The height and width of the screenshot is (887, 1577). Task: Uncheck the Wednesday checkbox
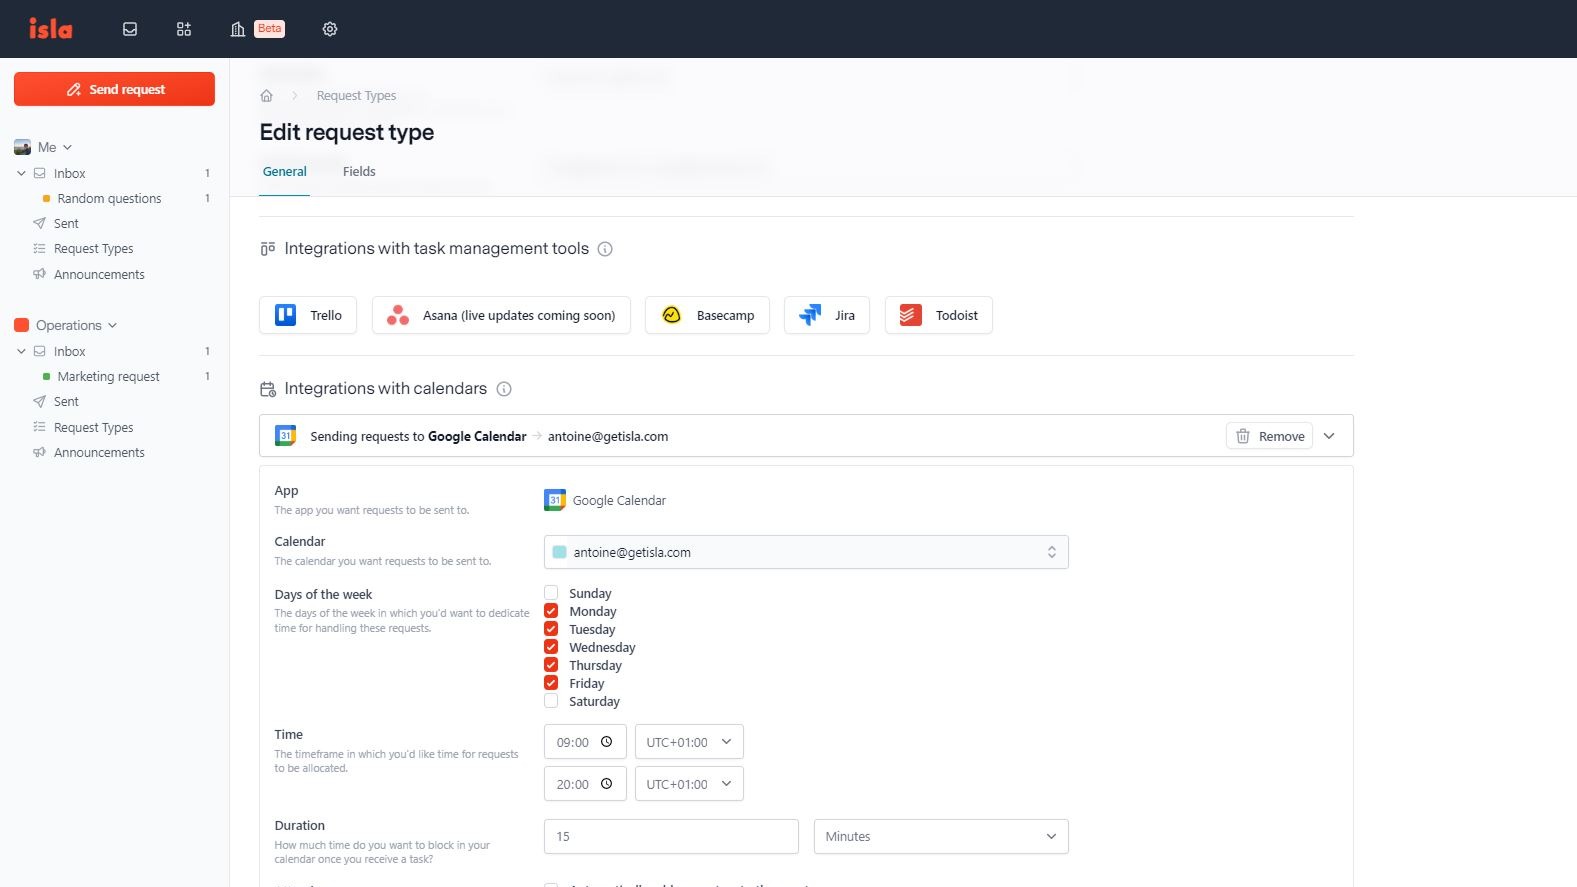pyautogui.click(x=551, y=647)
